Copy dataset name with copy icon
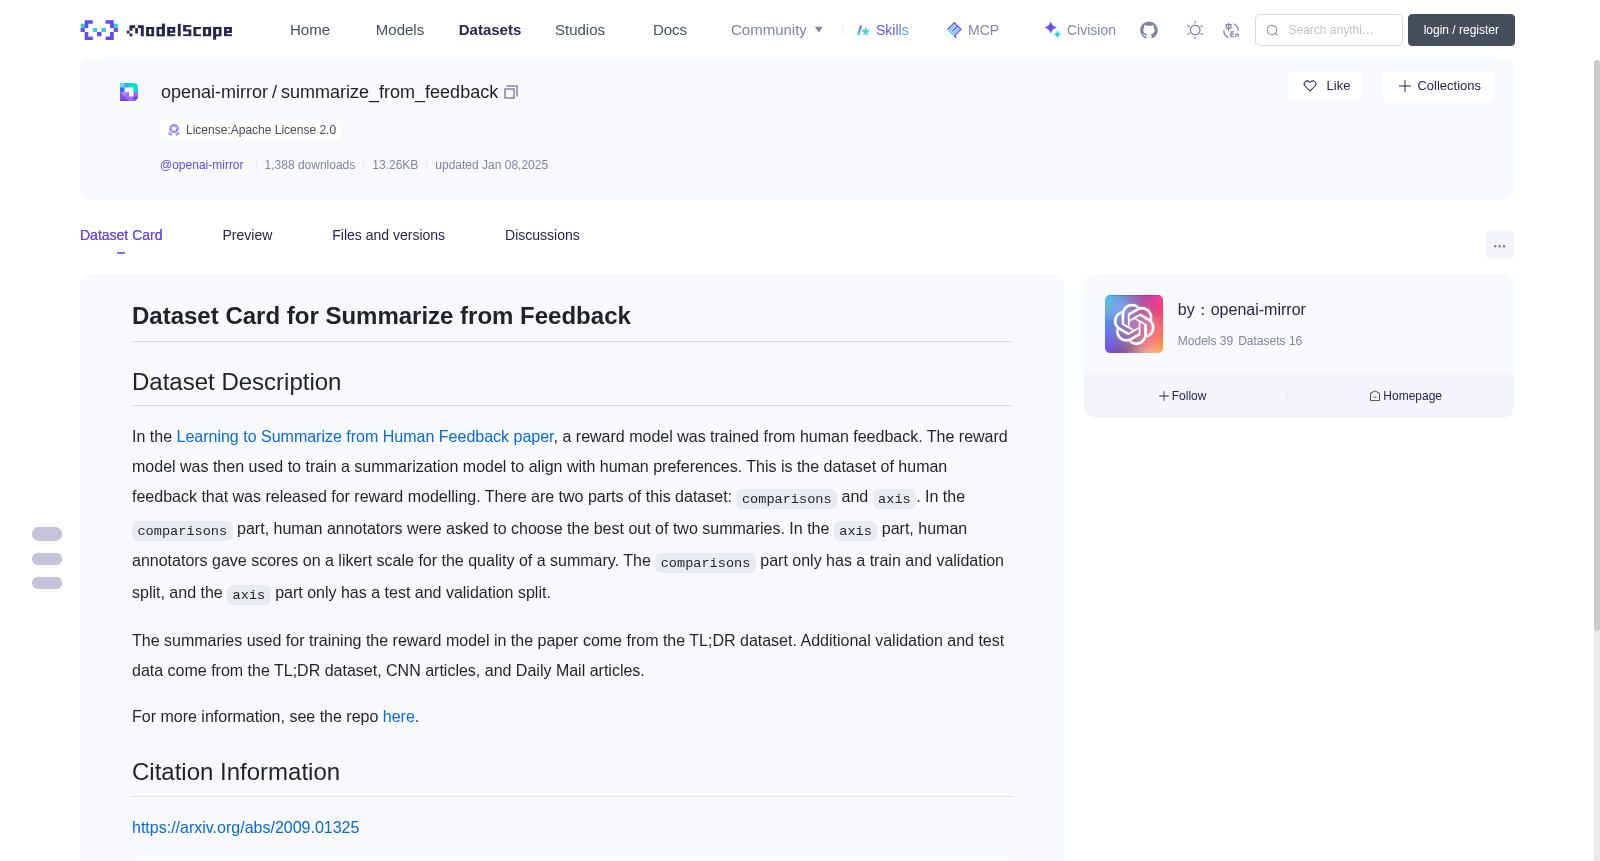 tap(511, 92)
